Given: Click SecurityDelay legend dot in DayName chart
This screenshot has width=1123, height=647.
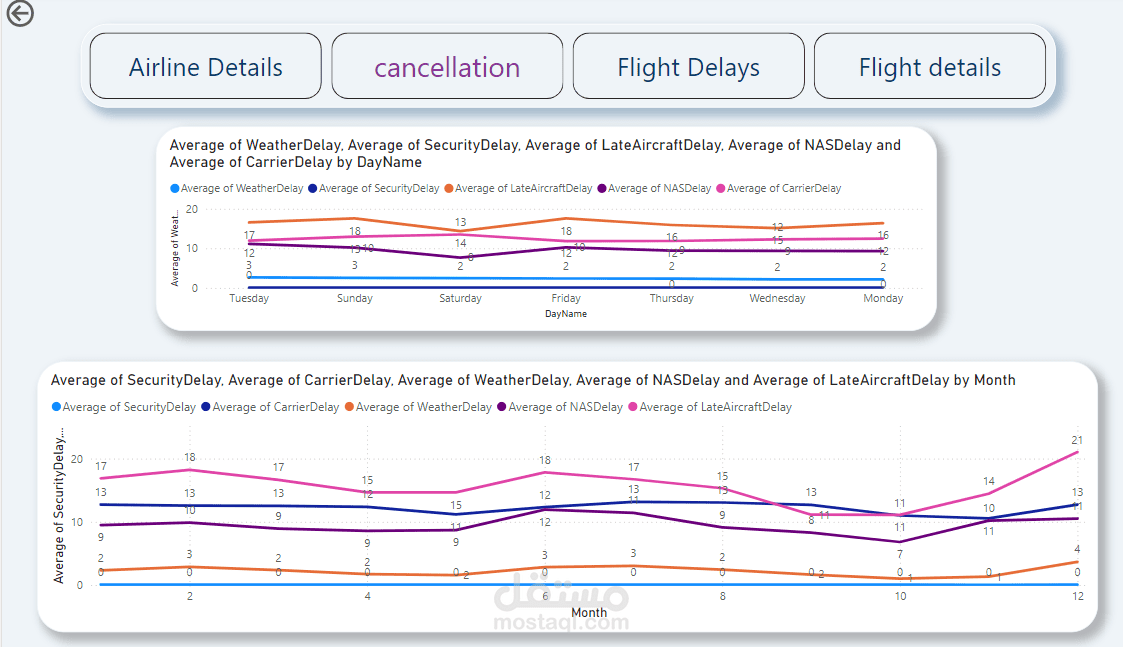Looking at the screenshot, I should (x=313, y=188).
